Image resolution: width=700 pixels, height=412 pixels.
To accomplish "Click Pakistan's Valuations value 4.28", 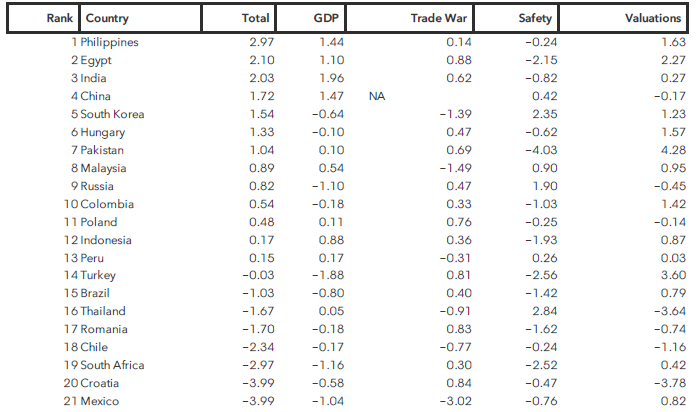I will 673,150.
